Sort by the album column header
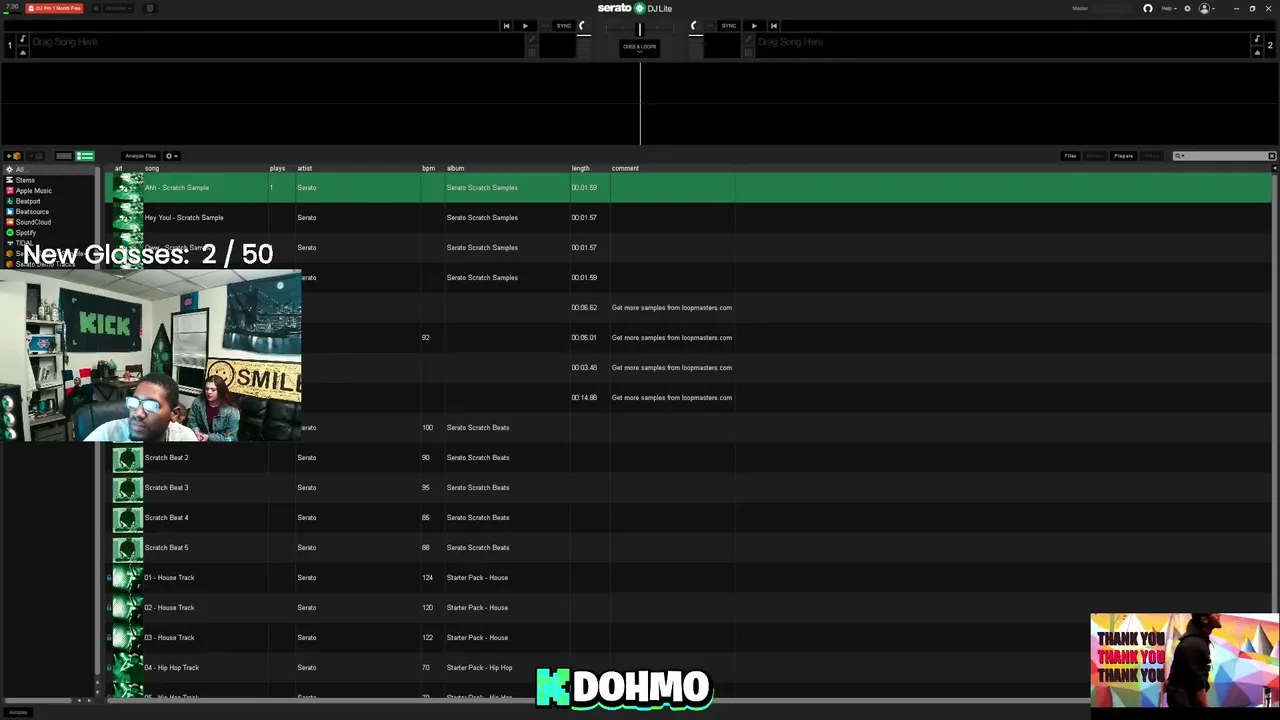Viewport: 1280px width, 720px height. [x=455, y=168]
